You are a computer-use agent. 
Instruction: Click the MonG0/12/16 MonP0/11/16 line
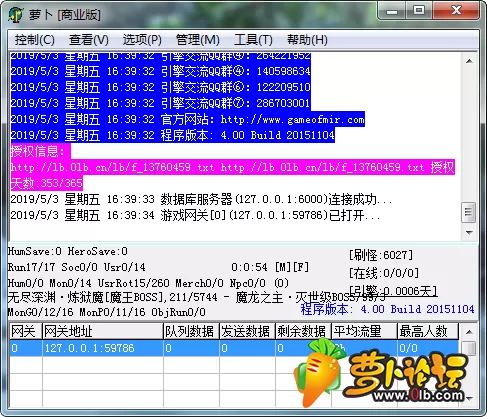(107, 312)
